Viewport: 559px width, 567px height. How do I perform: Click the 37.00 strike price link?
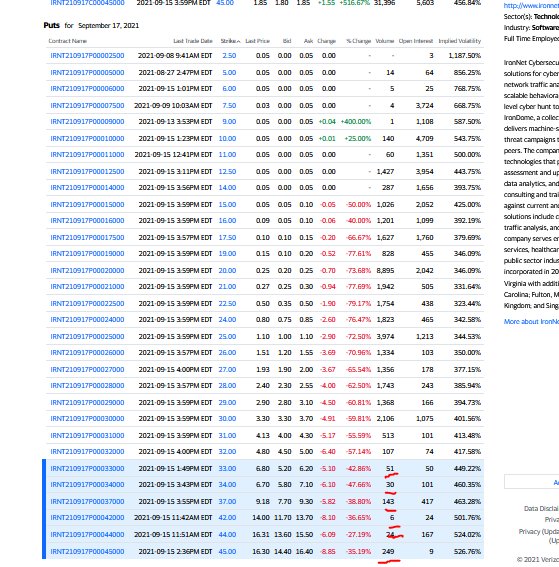(x=227, y=502)
